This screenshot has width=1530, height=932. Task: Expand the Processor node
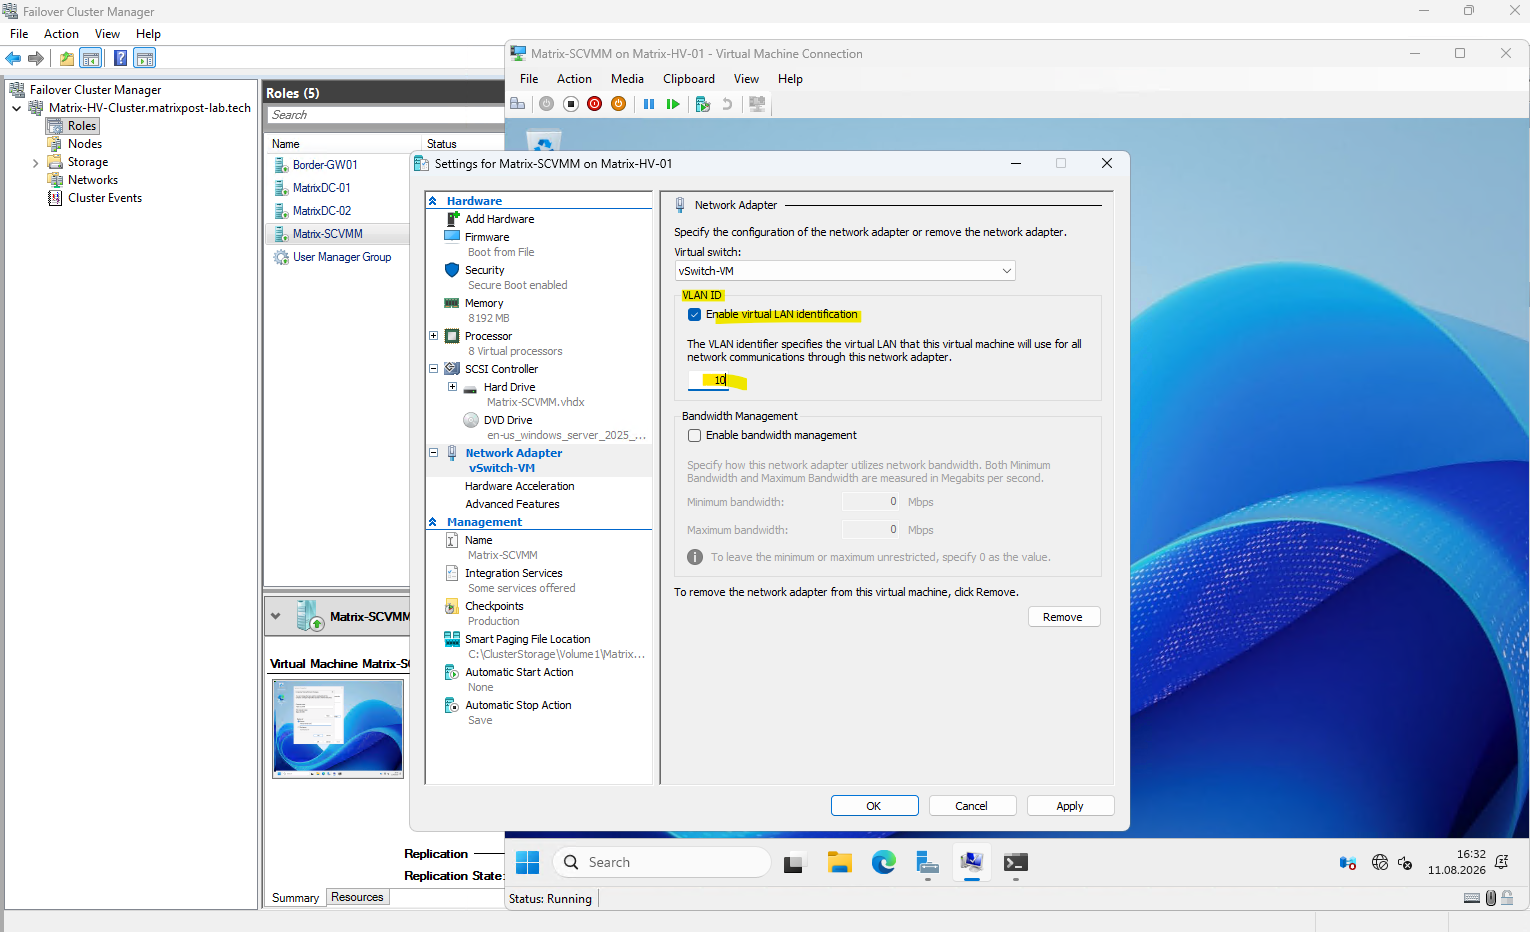(433, 336)
